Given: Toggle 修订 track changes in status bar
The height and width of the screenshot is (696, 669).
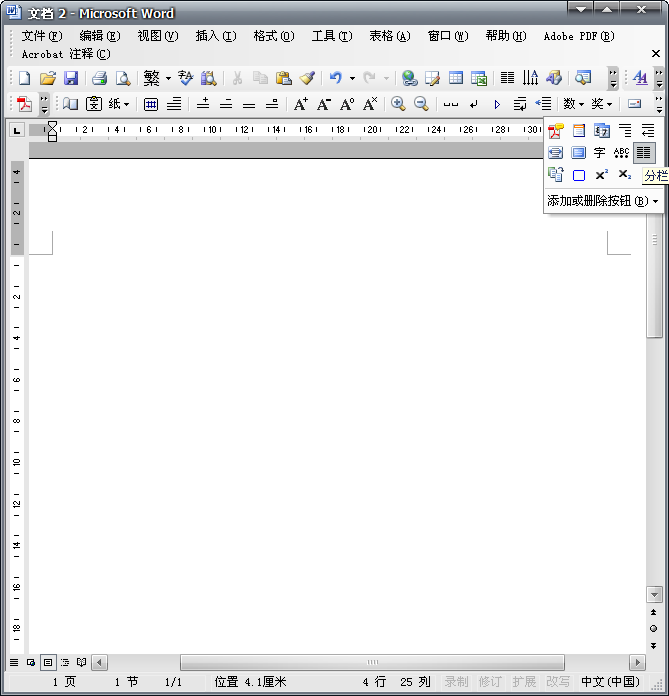Looking at the screenshot, I should click(490, 682).
